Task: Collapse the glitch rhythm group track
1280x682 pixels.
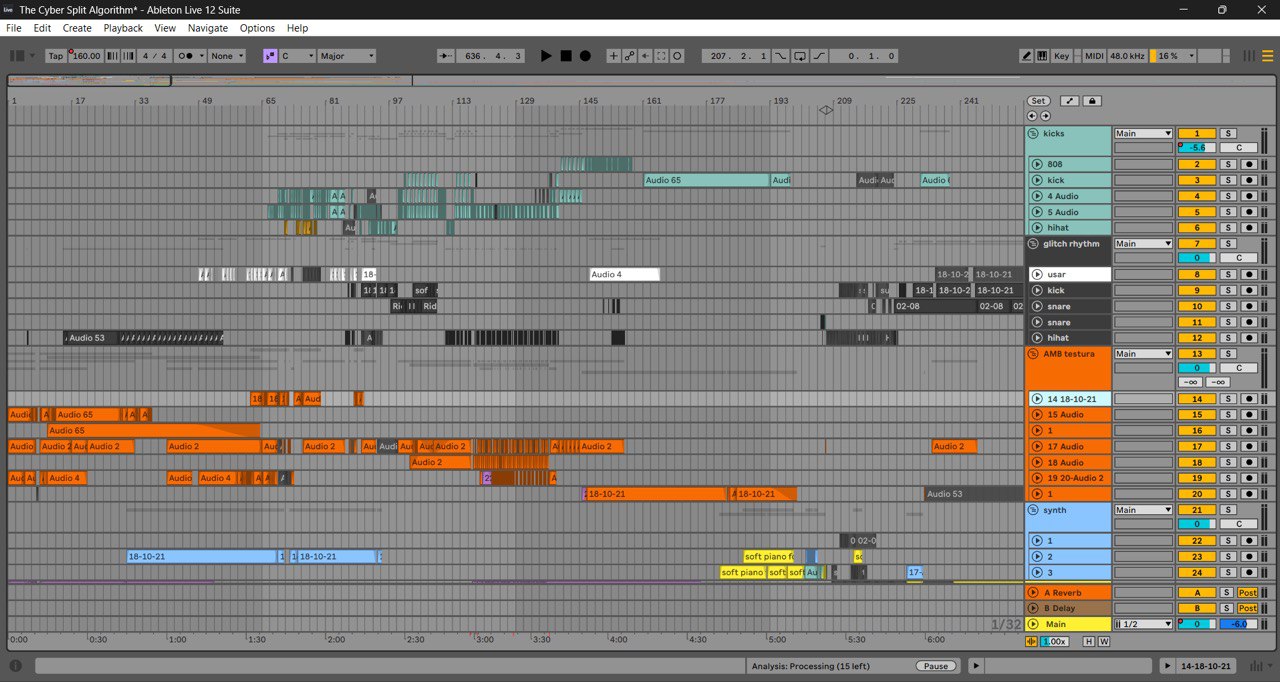Action: click(x=1034, y=244)
